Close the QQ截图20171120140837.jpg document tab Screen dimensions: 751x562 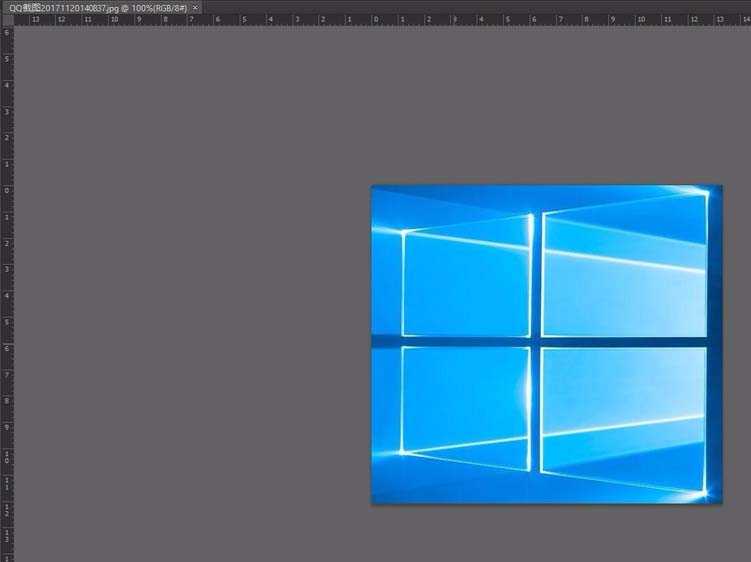(195, 8)
